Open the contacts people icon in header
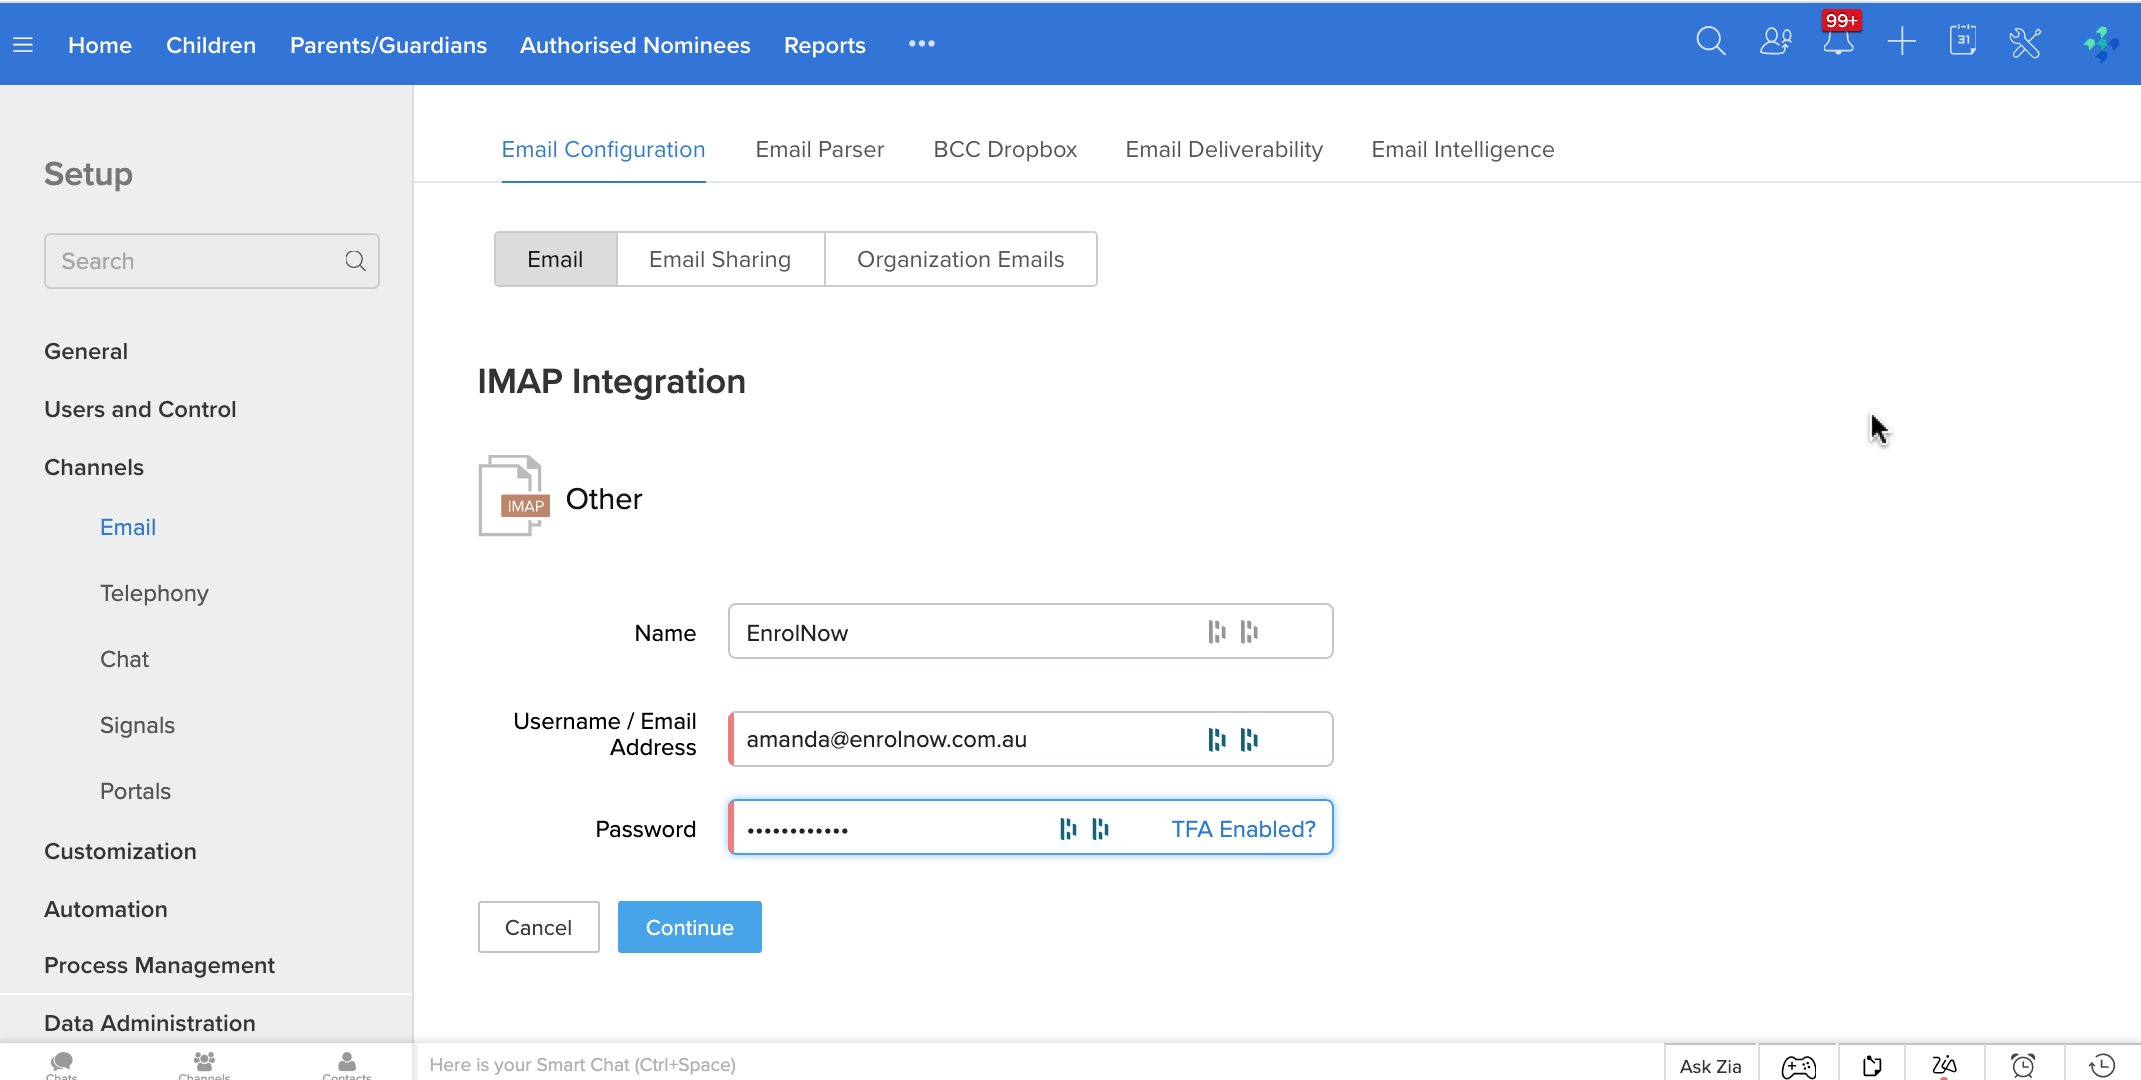Screen dimensions: 2141x1080 pyautogui.click(x=1775, y=42)
